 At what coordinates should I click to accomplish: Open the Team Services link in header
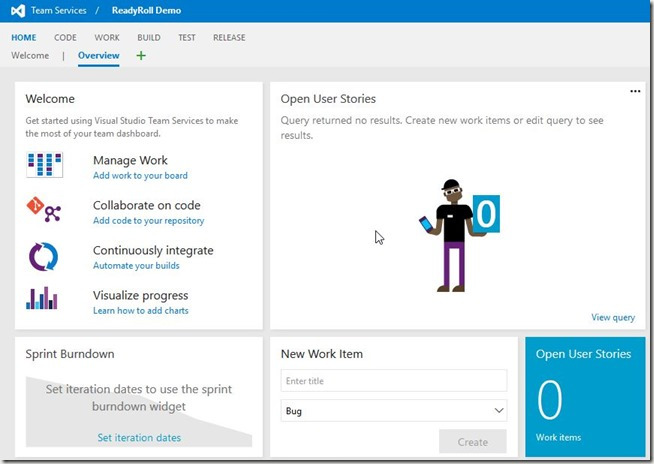58,10
